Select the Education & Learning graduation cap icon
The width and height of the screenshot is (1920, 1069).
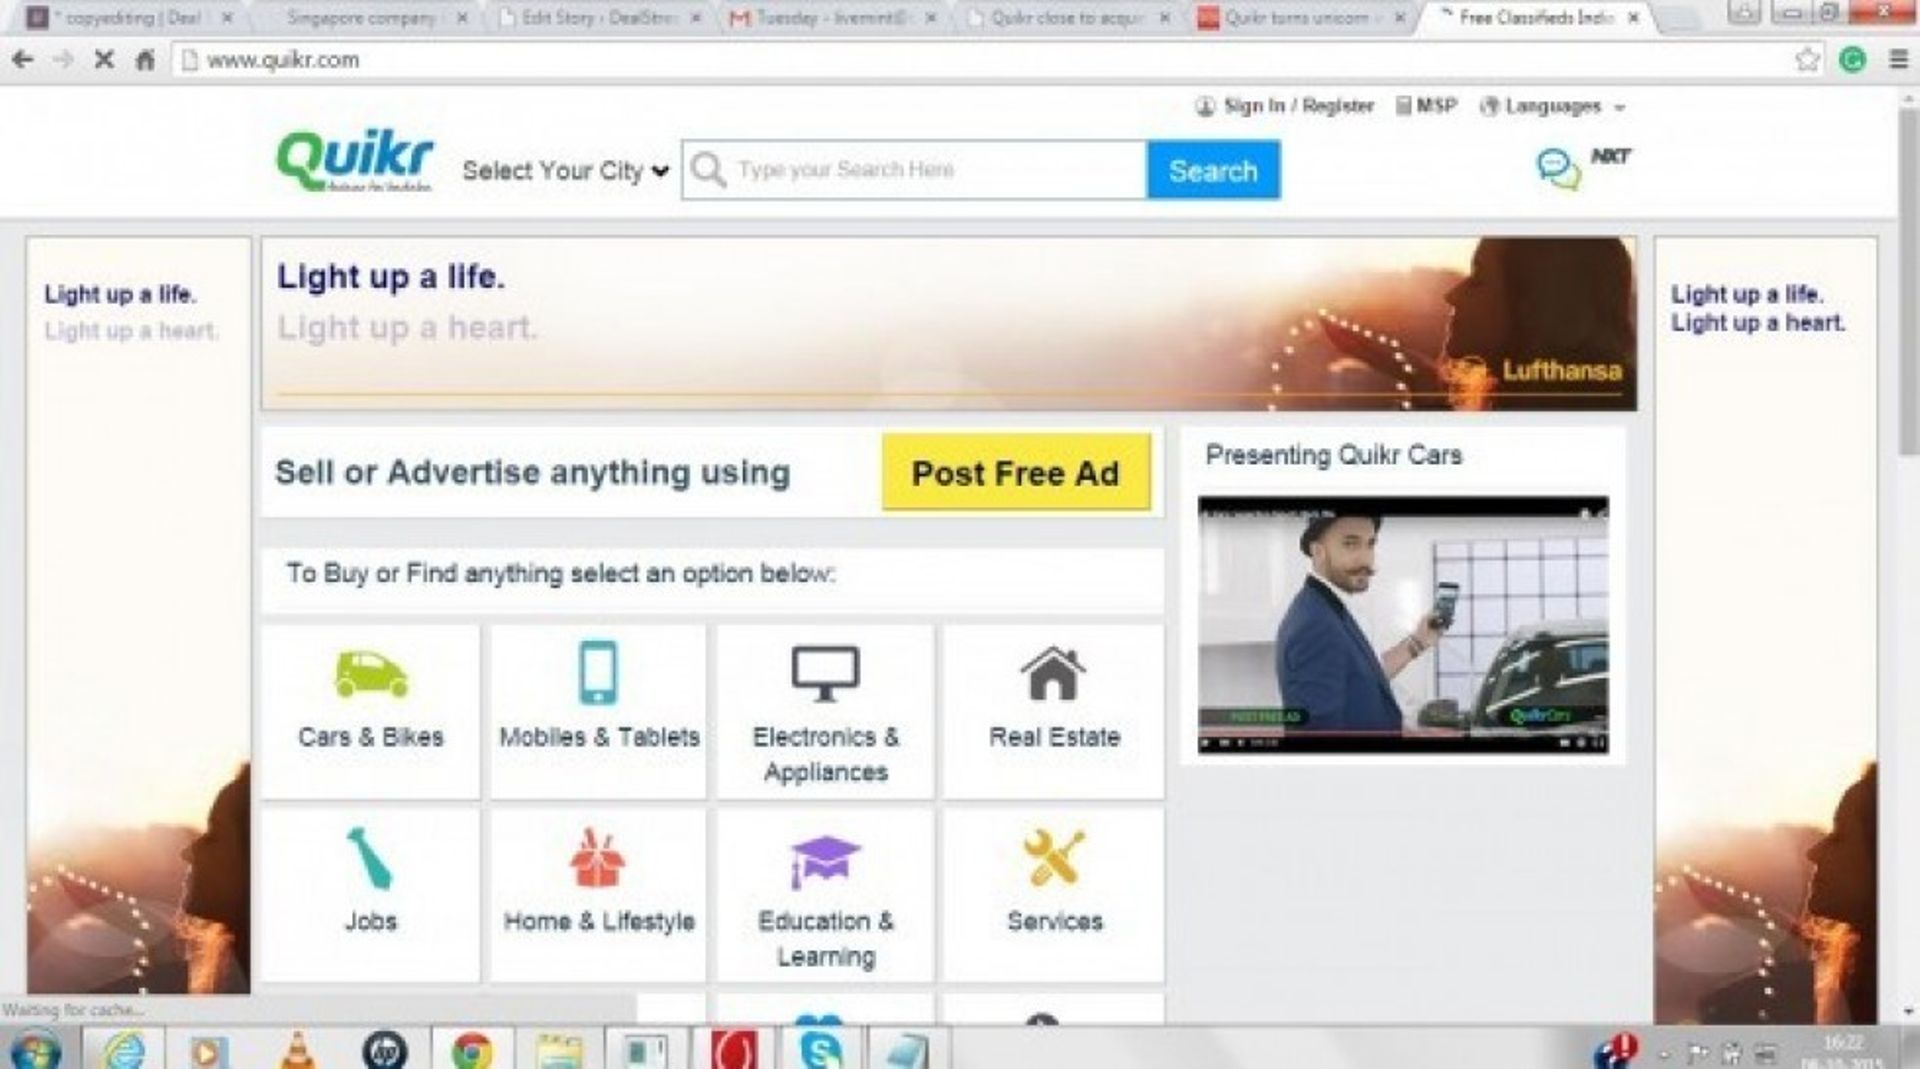(x=826, y=855)
